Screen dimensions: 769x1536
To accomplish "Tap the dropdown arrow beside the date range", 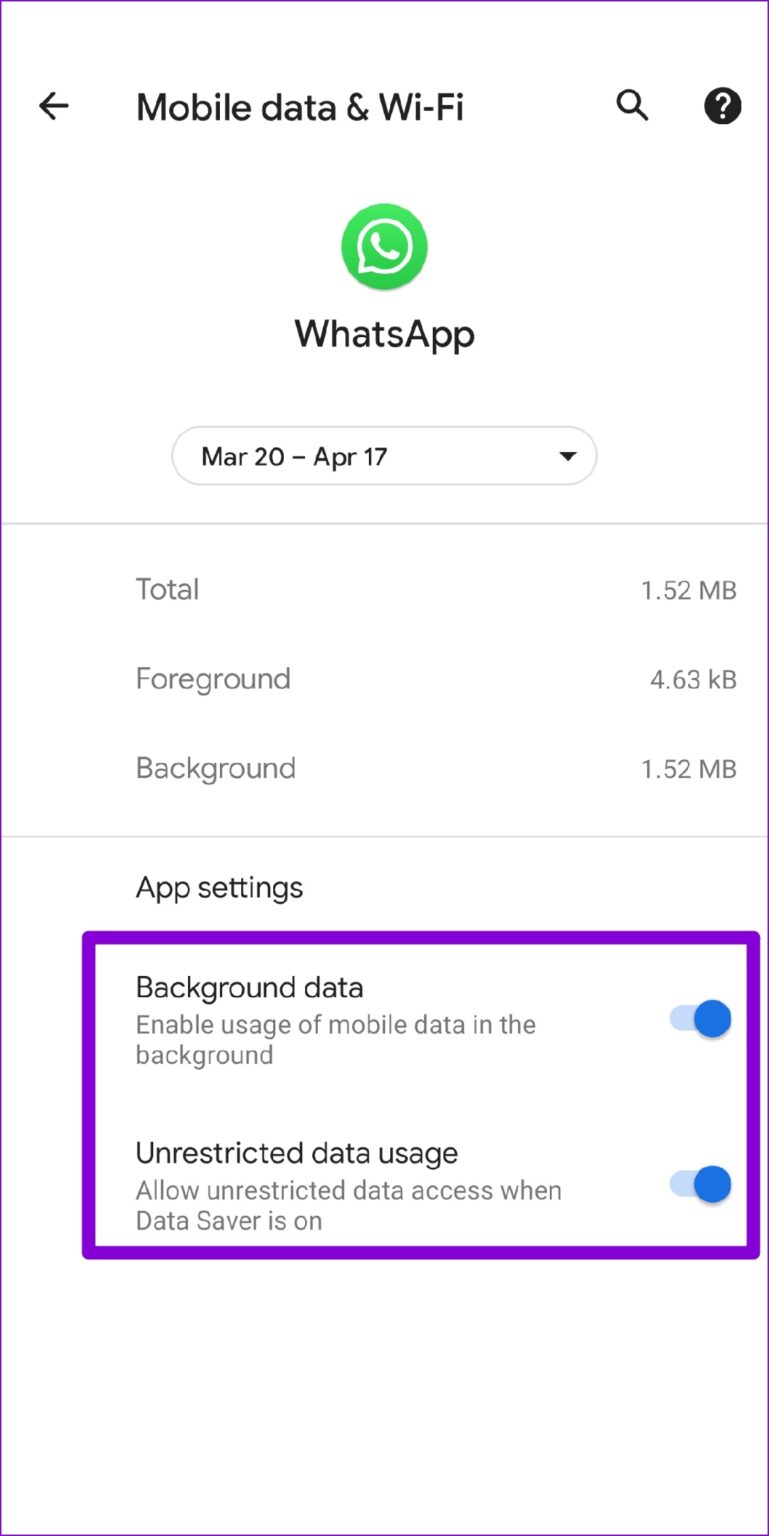I will (x=566, y=456).
